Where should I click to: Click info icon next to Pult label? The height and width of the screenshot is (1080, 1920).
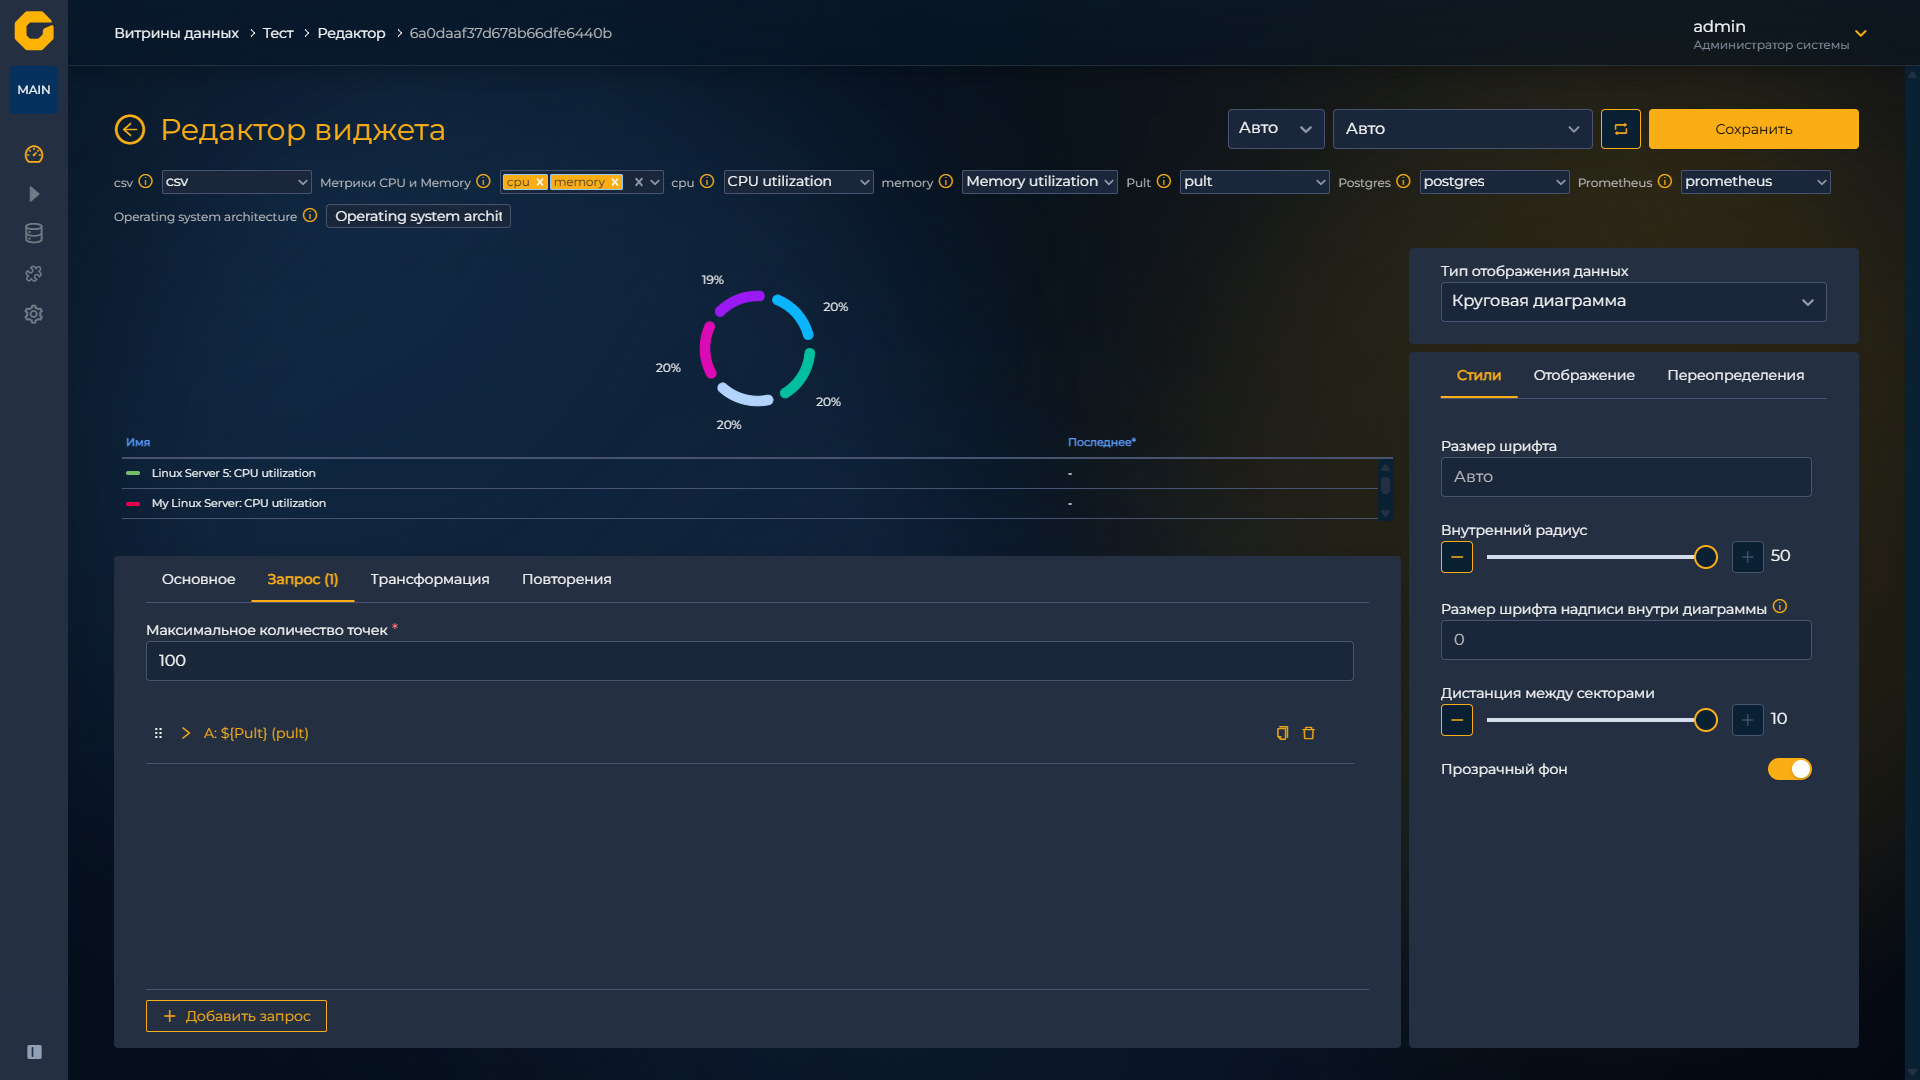point(1164,181)
